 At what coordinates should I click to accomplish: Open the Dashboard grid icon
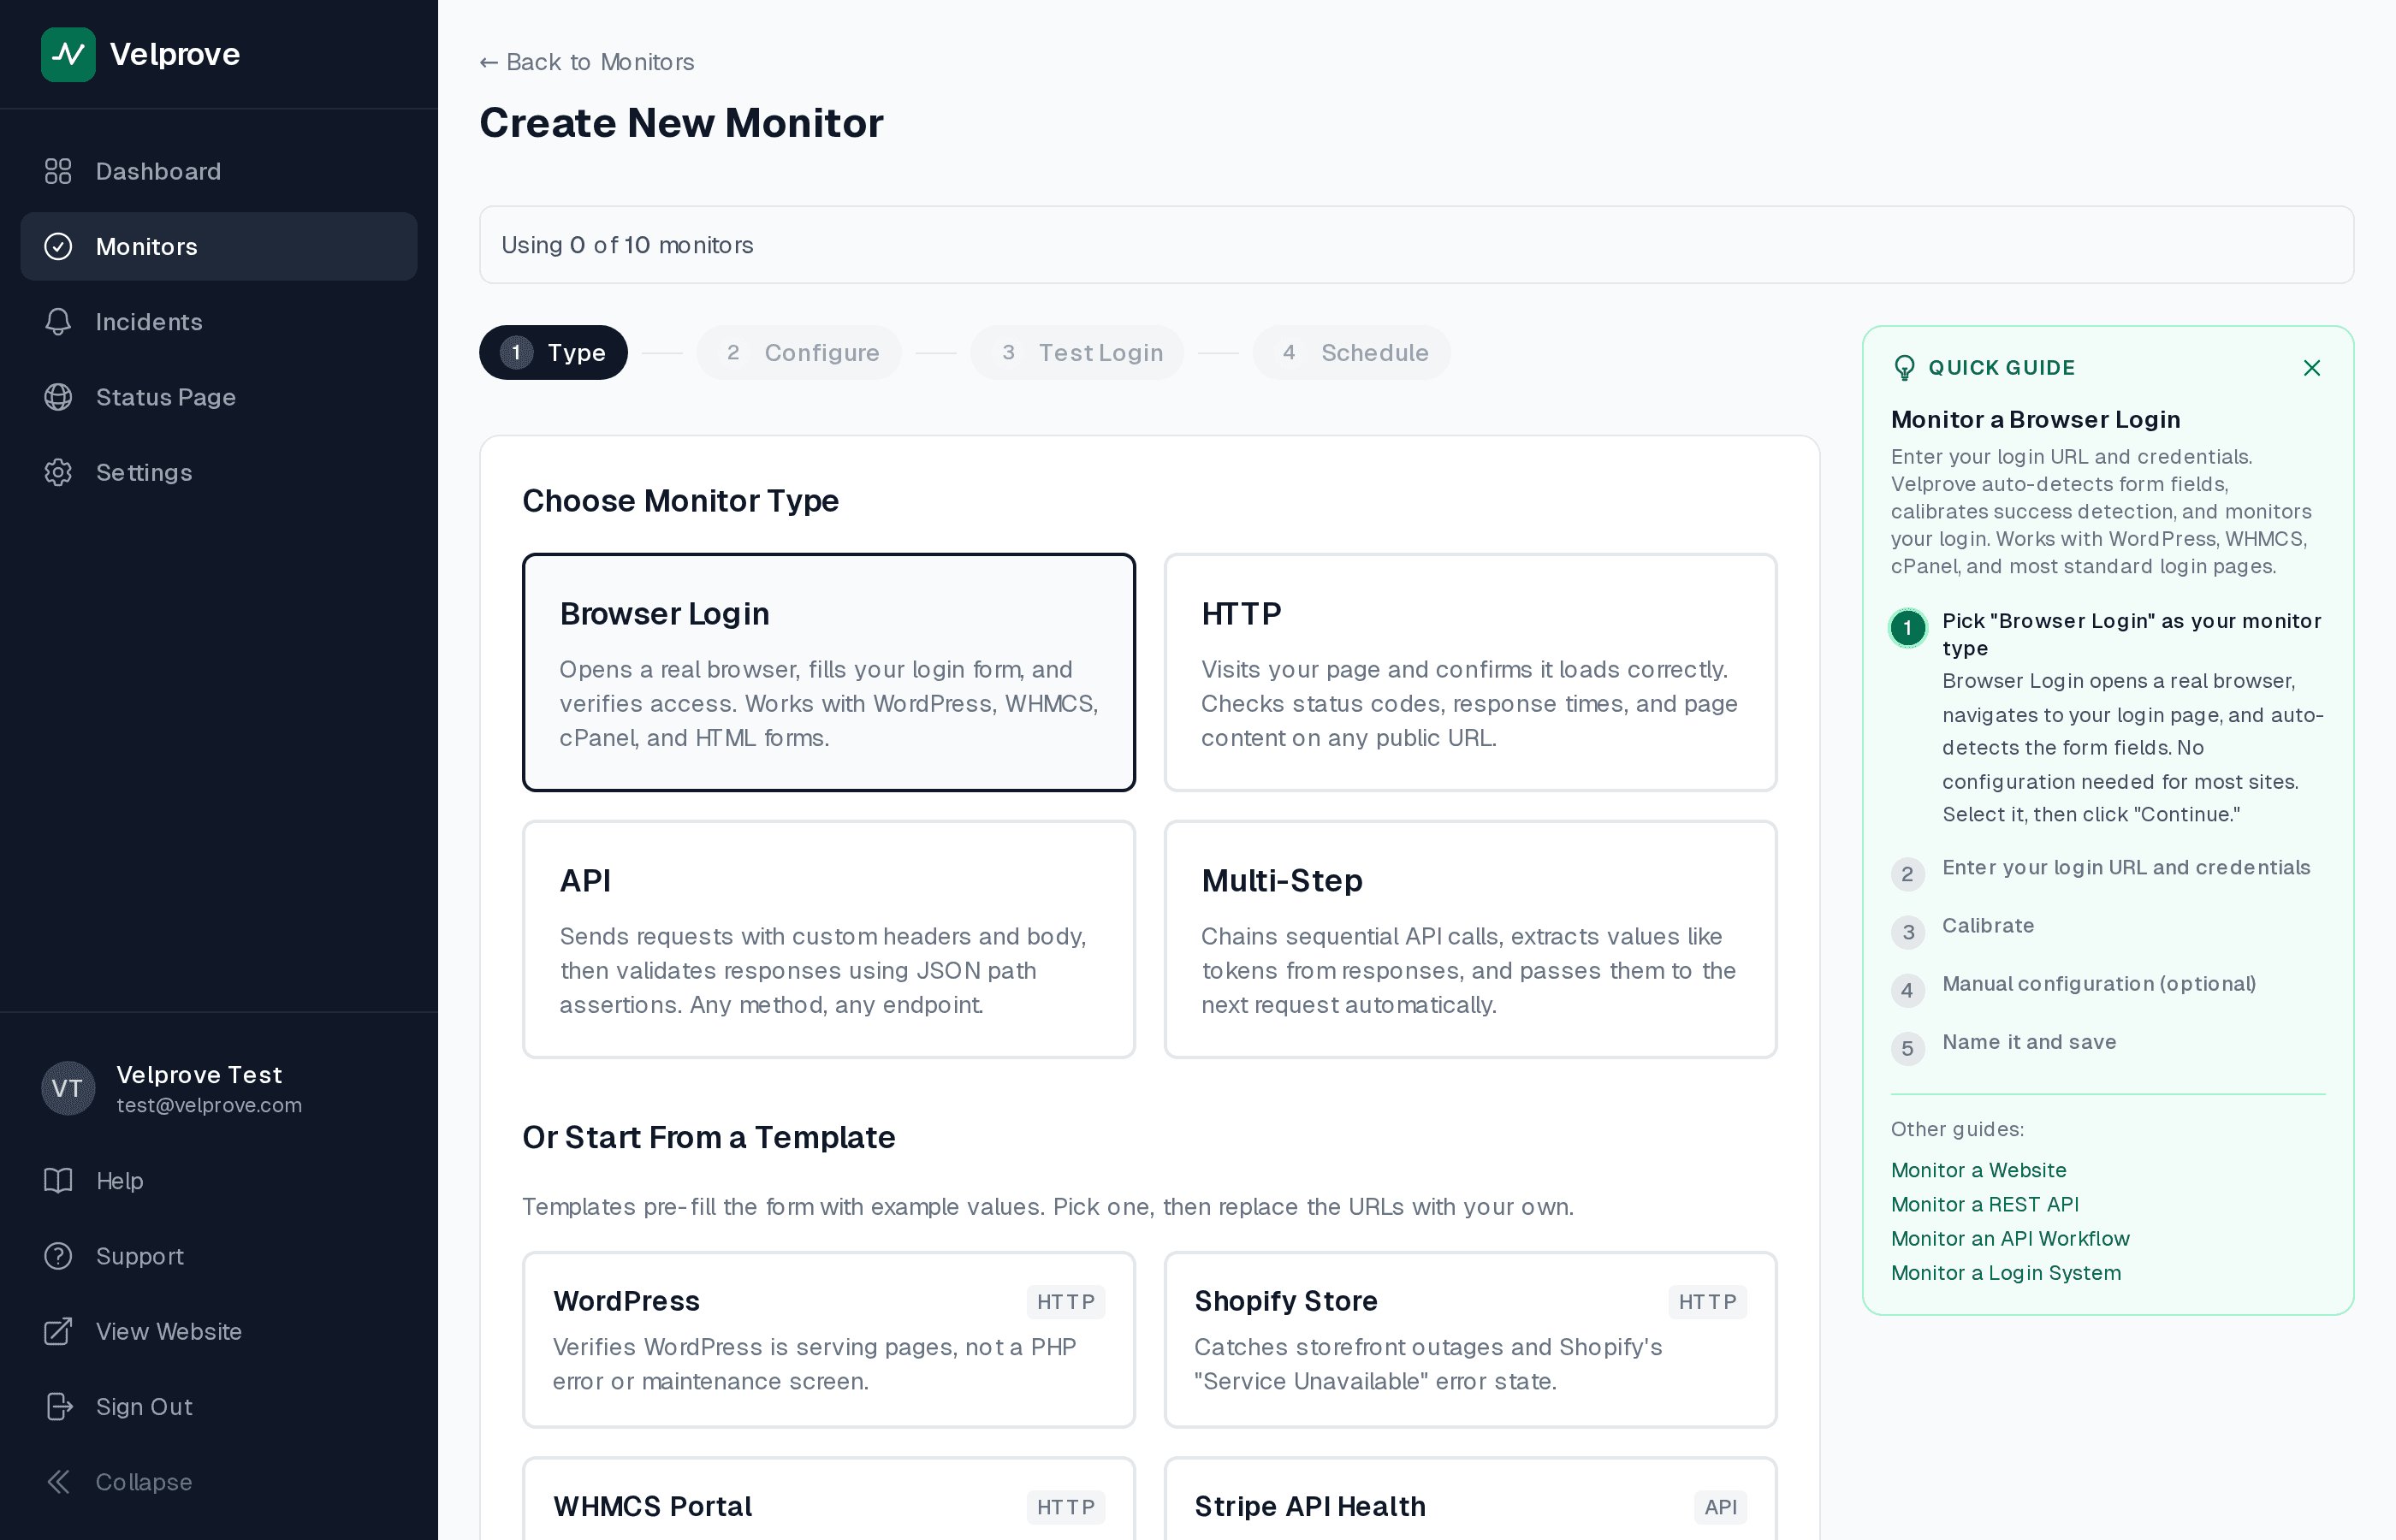click(58, 171)
